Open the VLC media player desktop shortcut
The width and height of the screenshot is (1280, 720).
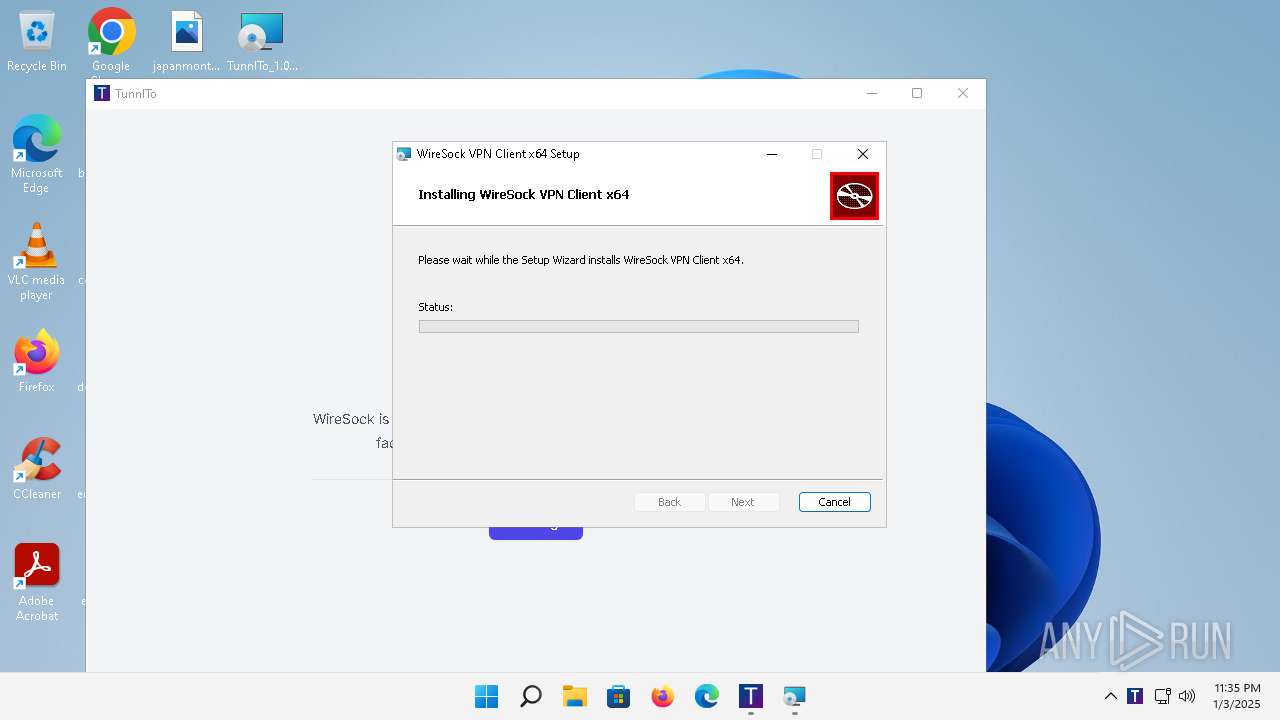[37, 262]
